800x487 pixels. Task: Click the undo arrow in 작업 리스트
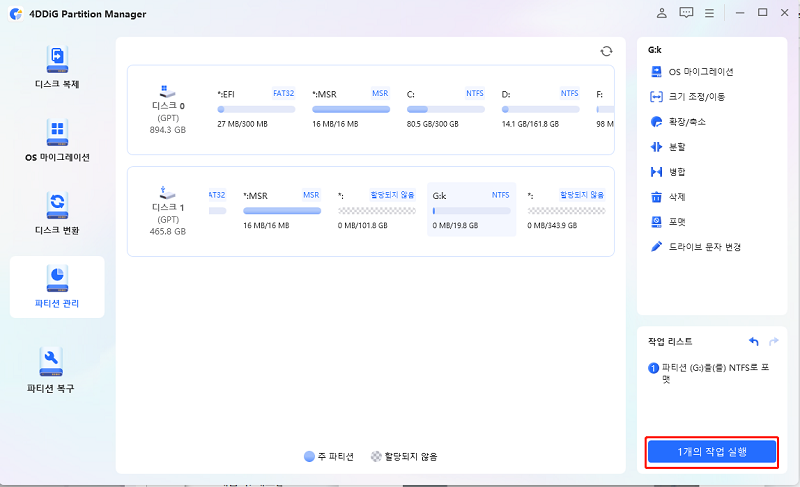tap(754, 341)
